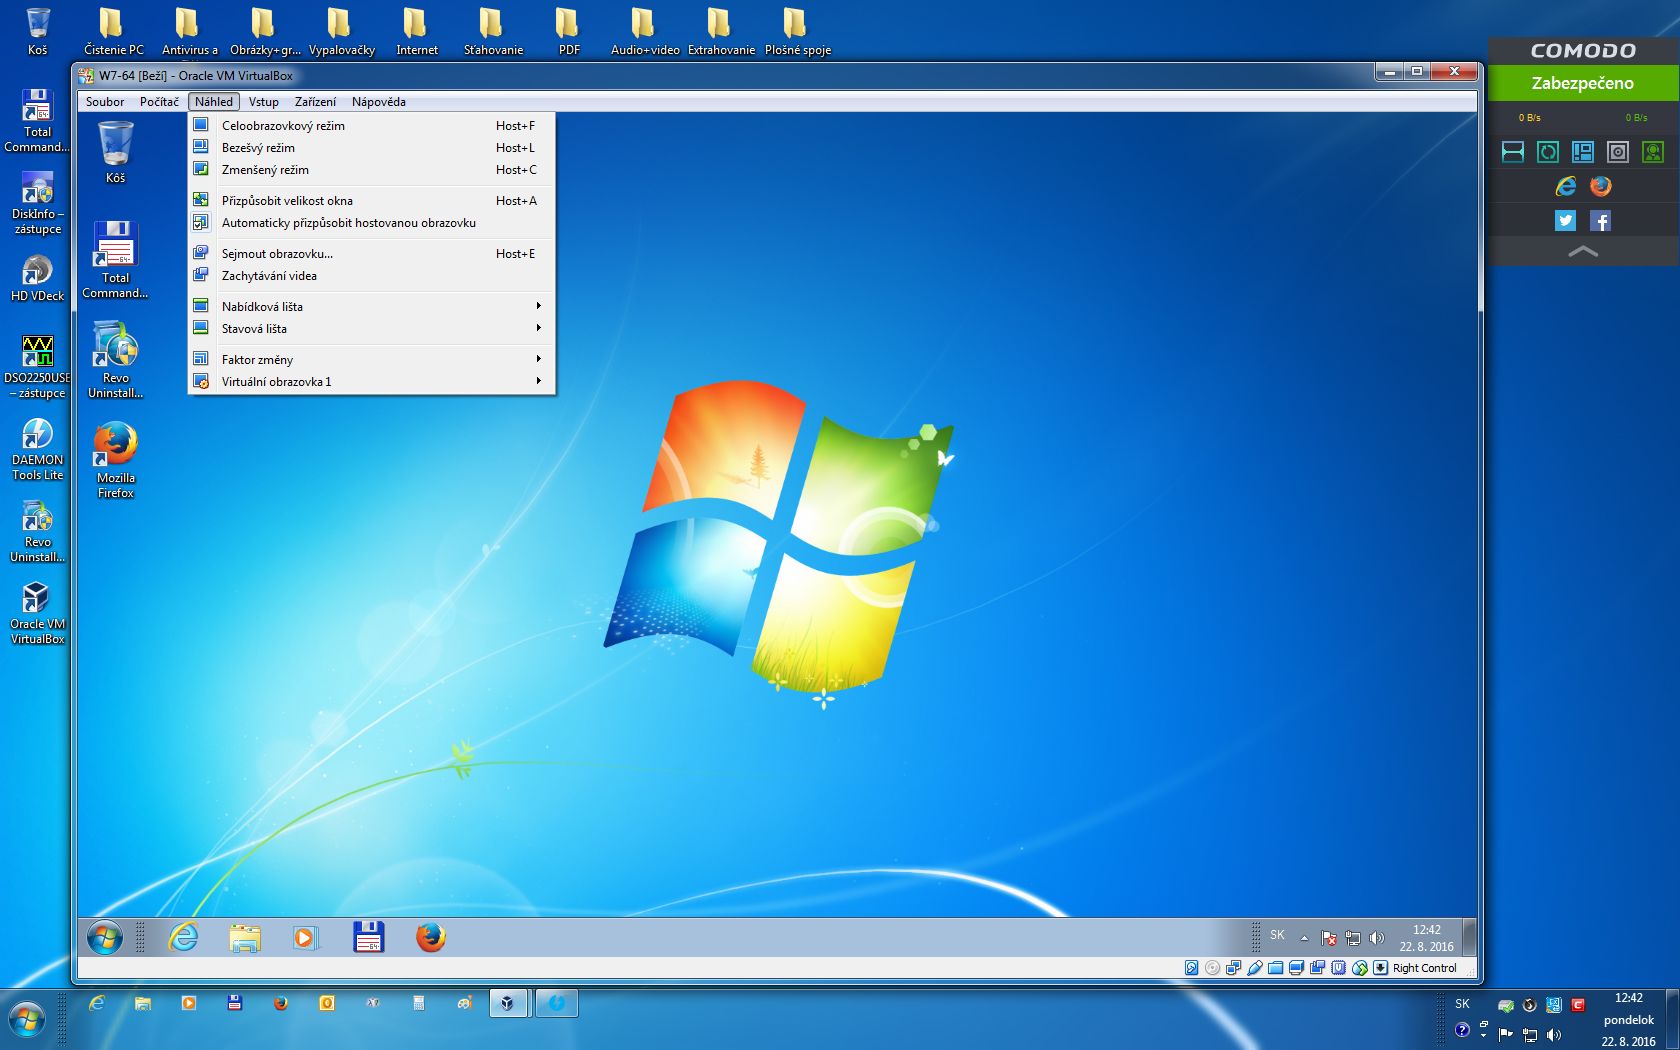Open the Počítač menu
1680x1050 pixels.
(159, 101)
